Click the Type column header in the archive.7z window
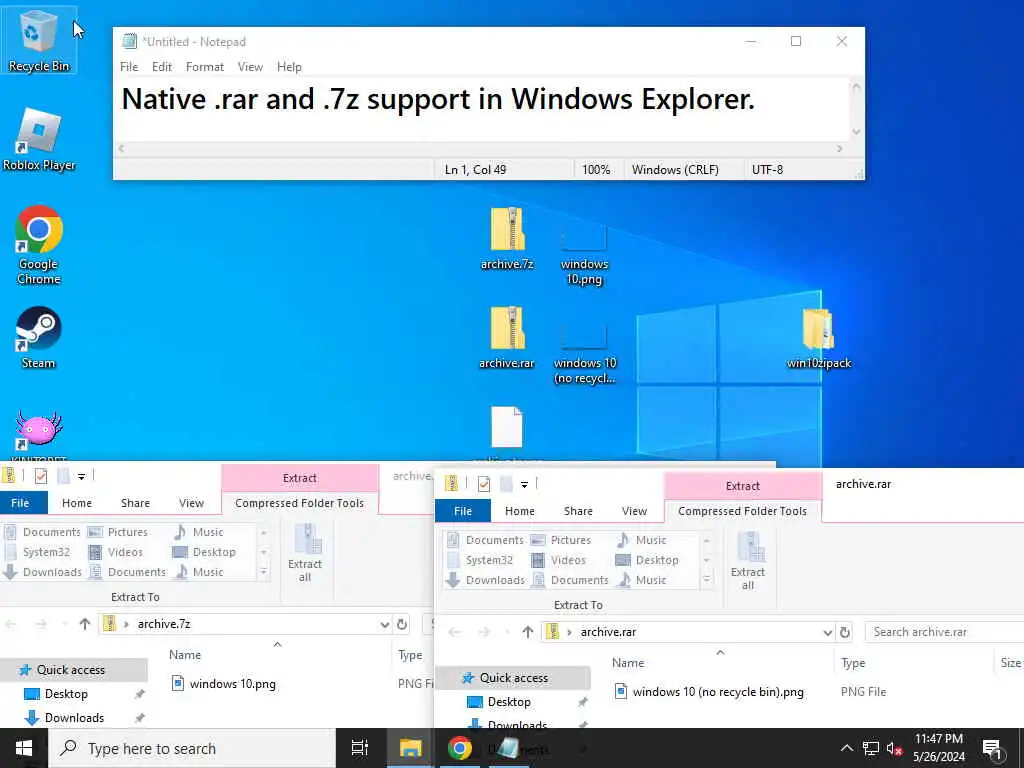This screenshot has height=768, width=1024. tap(411, 655)
